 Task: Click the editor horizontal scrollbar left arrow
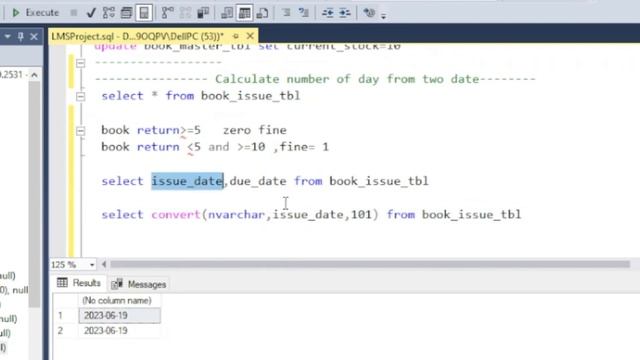click(x=104, y=264)
